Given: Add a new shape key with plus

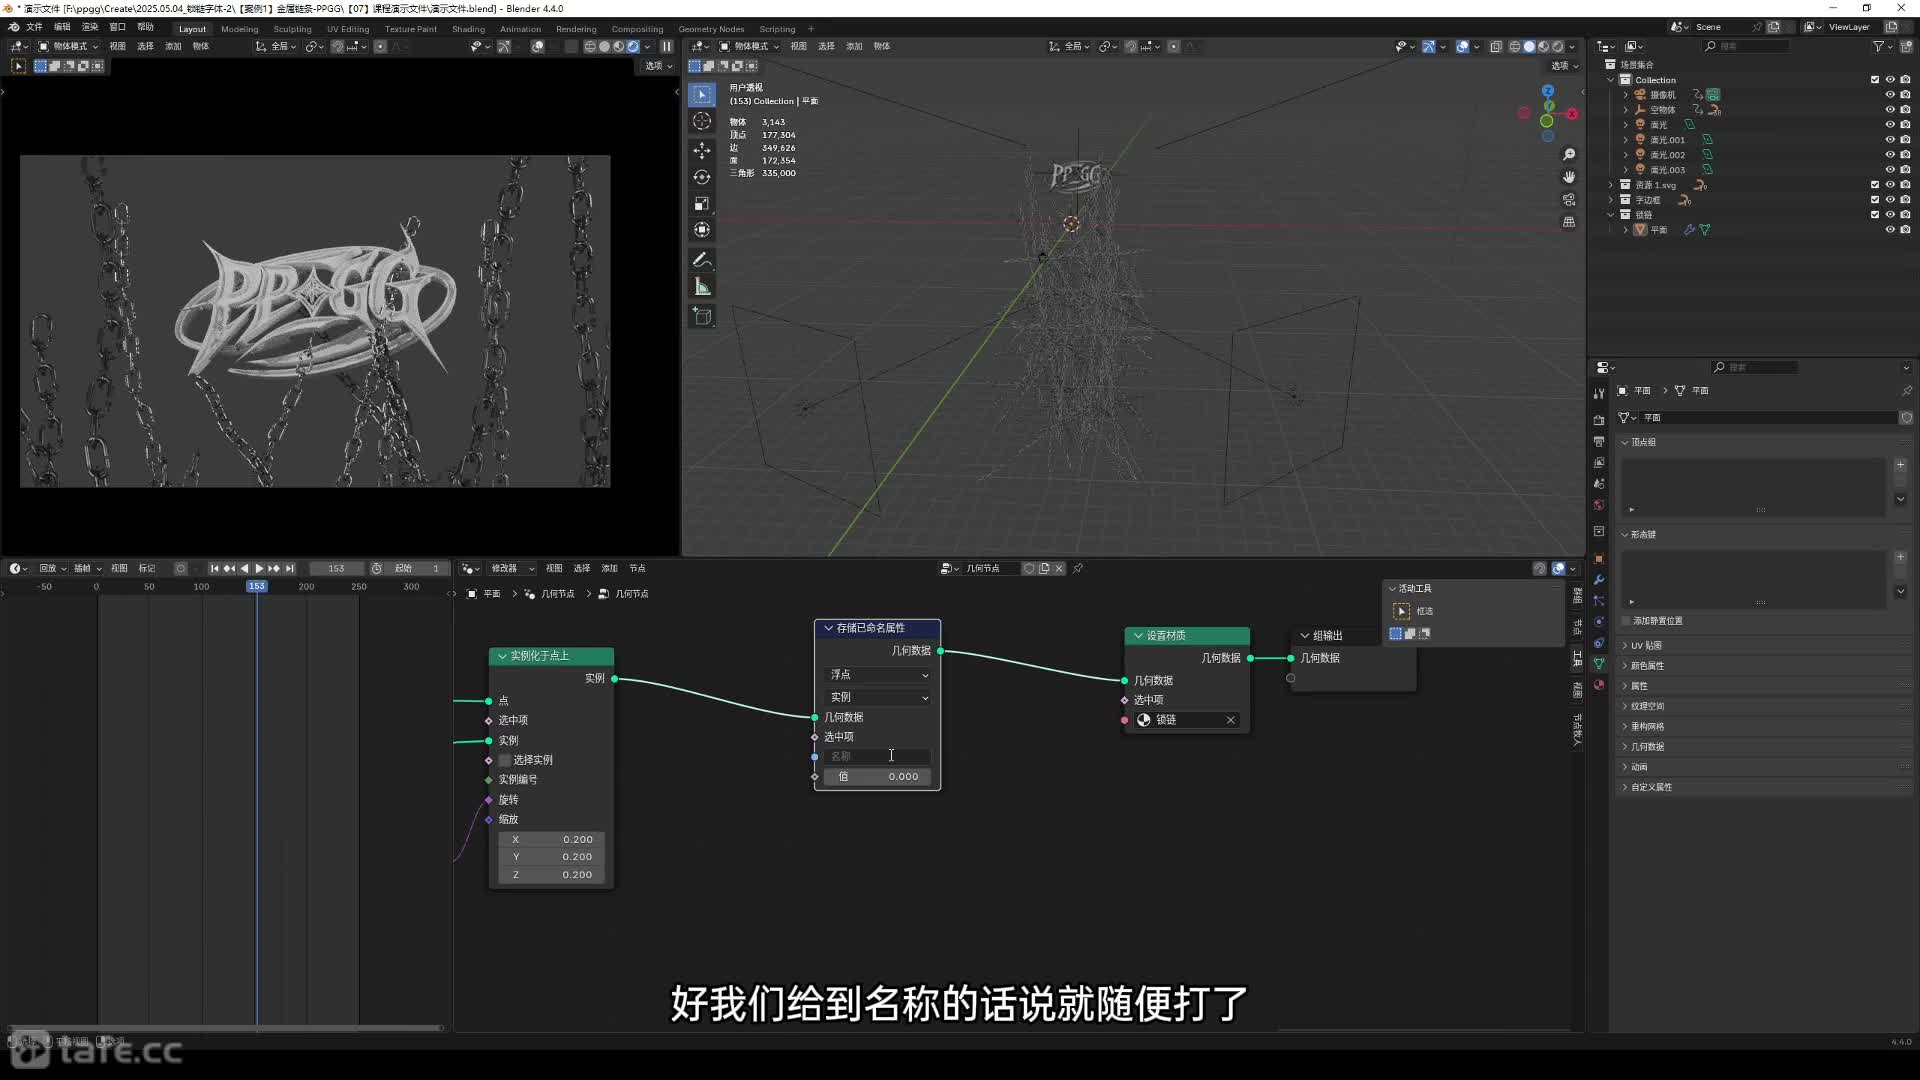Looking at the screenshot, I should point(1900,557).
